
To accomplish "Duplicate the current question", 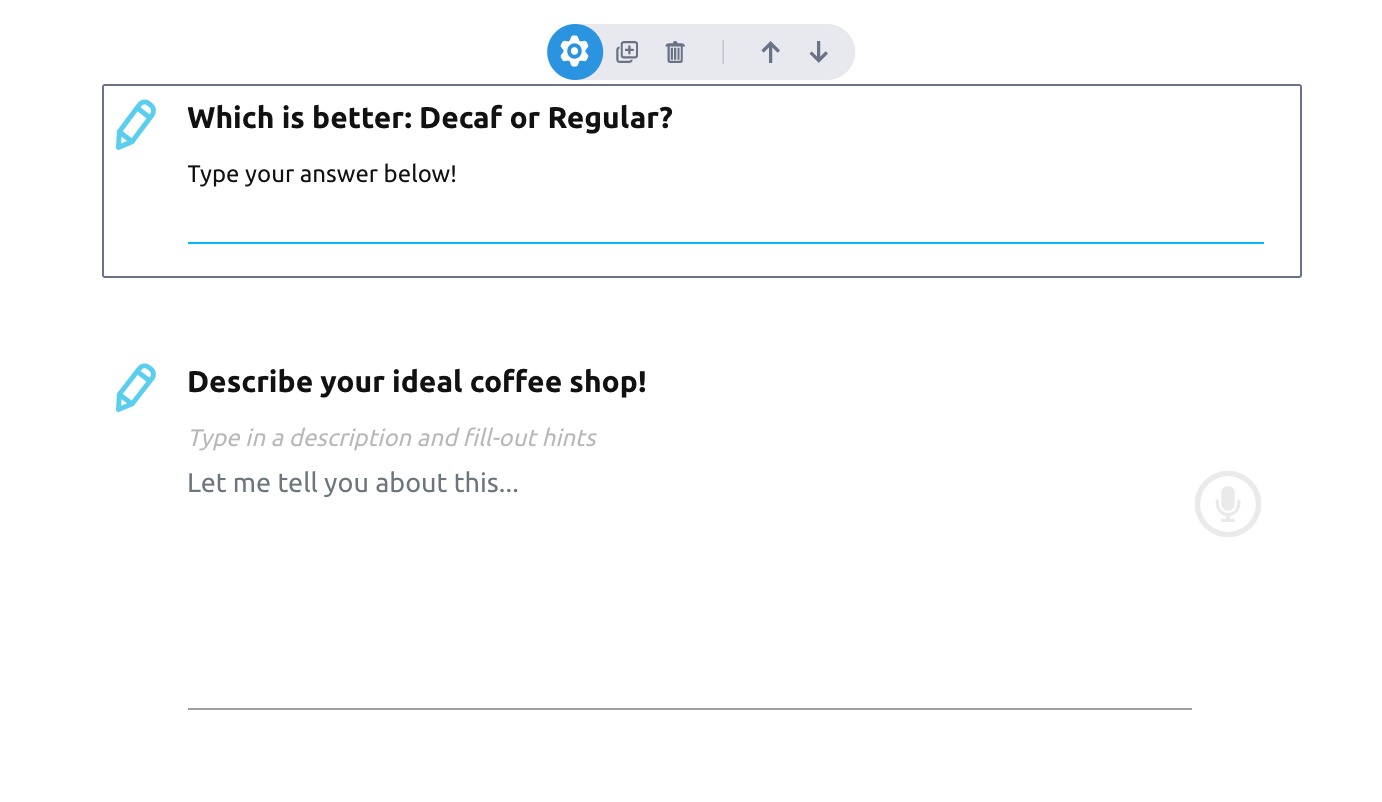I will [x=627, y=51].
